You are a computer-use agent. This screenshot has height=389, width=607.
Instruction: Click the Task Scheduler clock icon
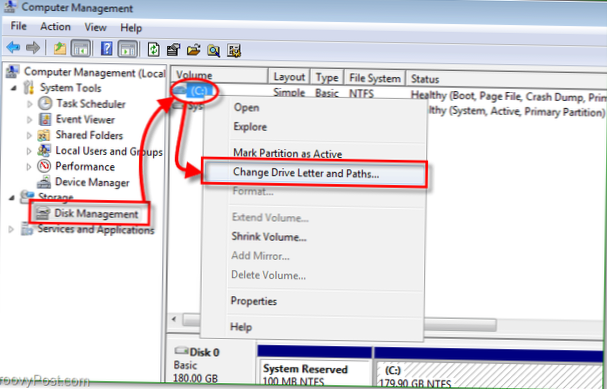point(45,103)
